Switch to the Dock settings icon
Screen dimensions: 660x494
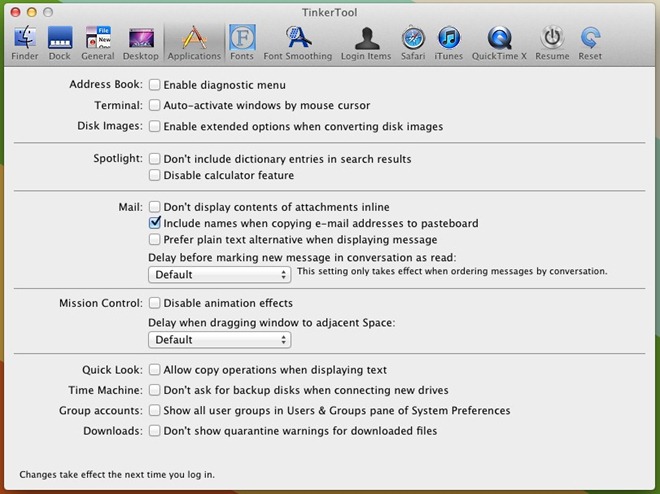[x=60, y=38]
